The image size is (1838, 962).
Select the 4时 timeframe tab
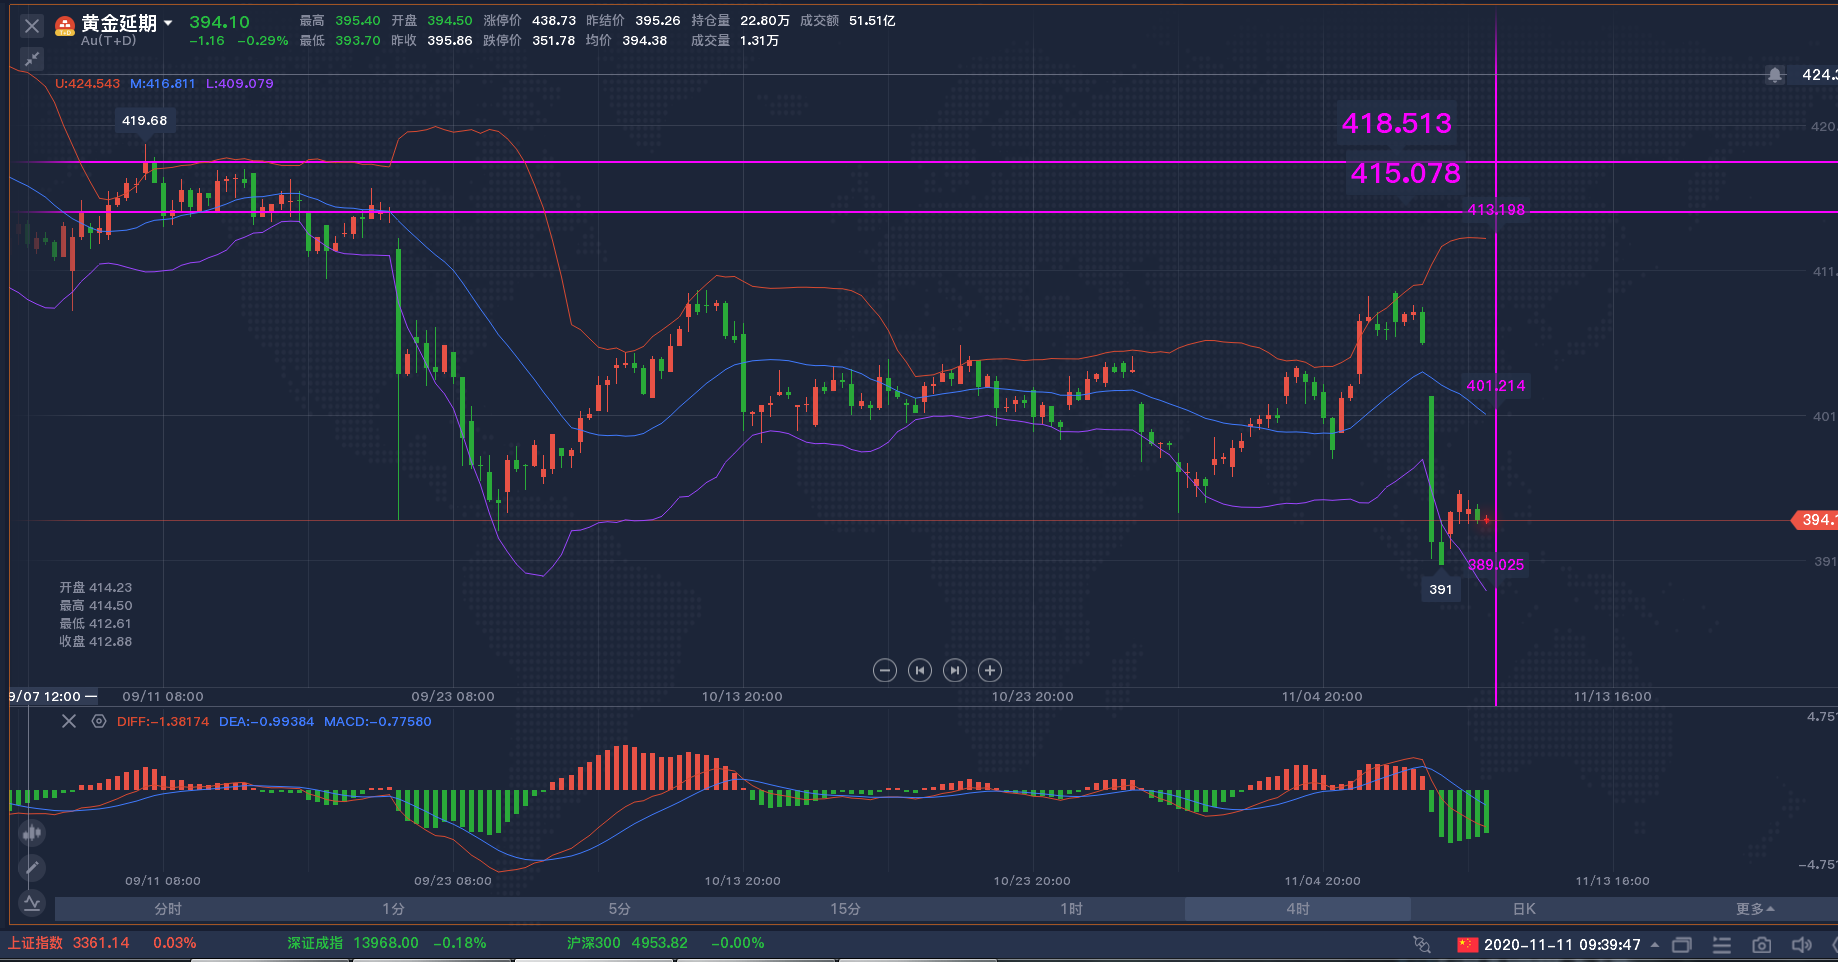(1298, 909)
